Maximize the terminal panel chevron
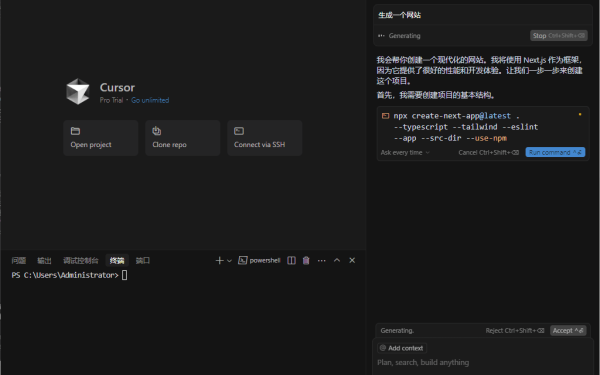Viewport: 600px width, 375px height. (337, 260)
